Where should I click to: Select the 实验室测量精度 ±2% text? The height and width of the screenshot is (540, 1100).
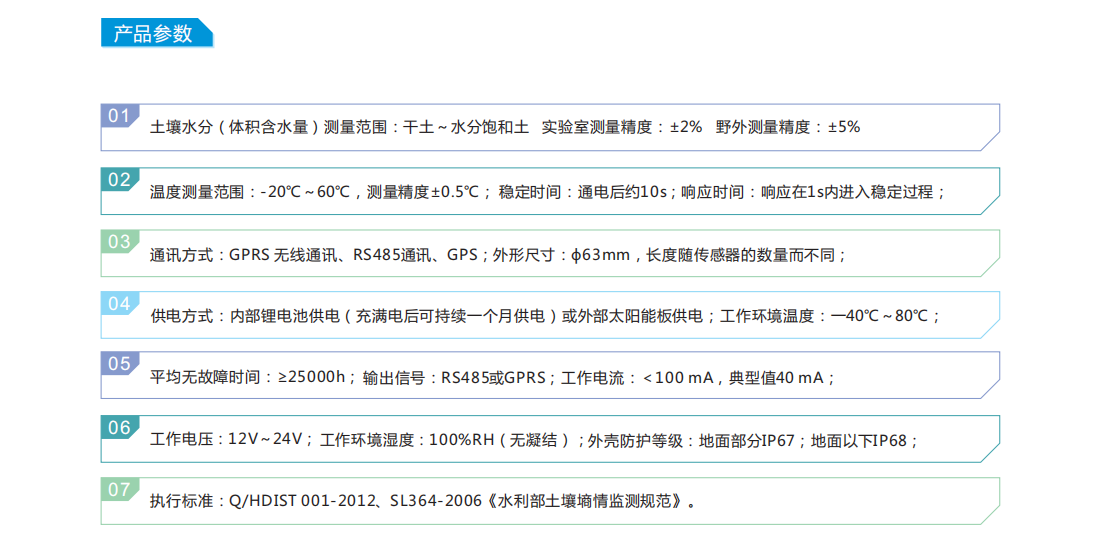(x=621, y=128)
